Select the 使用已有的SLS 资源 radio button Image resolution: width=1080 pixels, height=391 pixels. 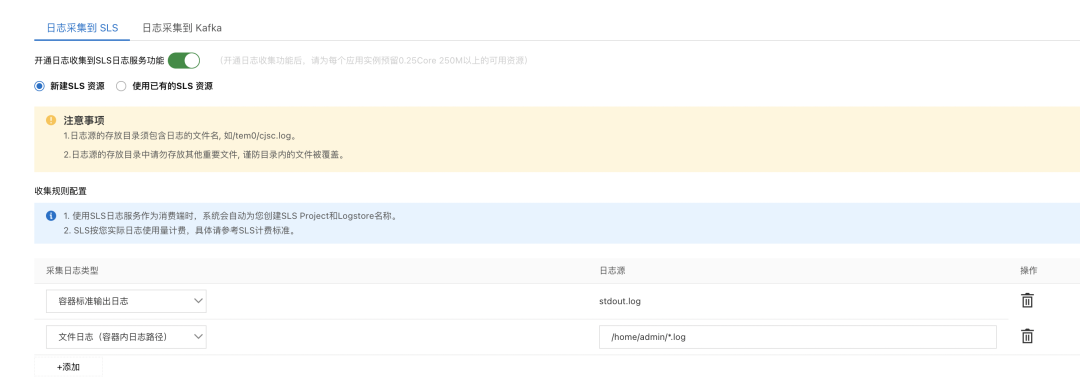click(121, 87)
